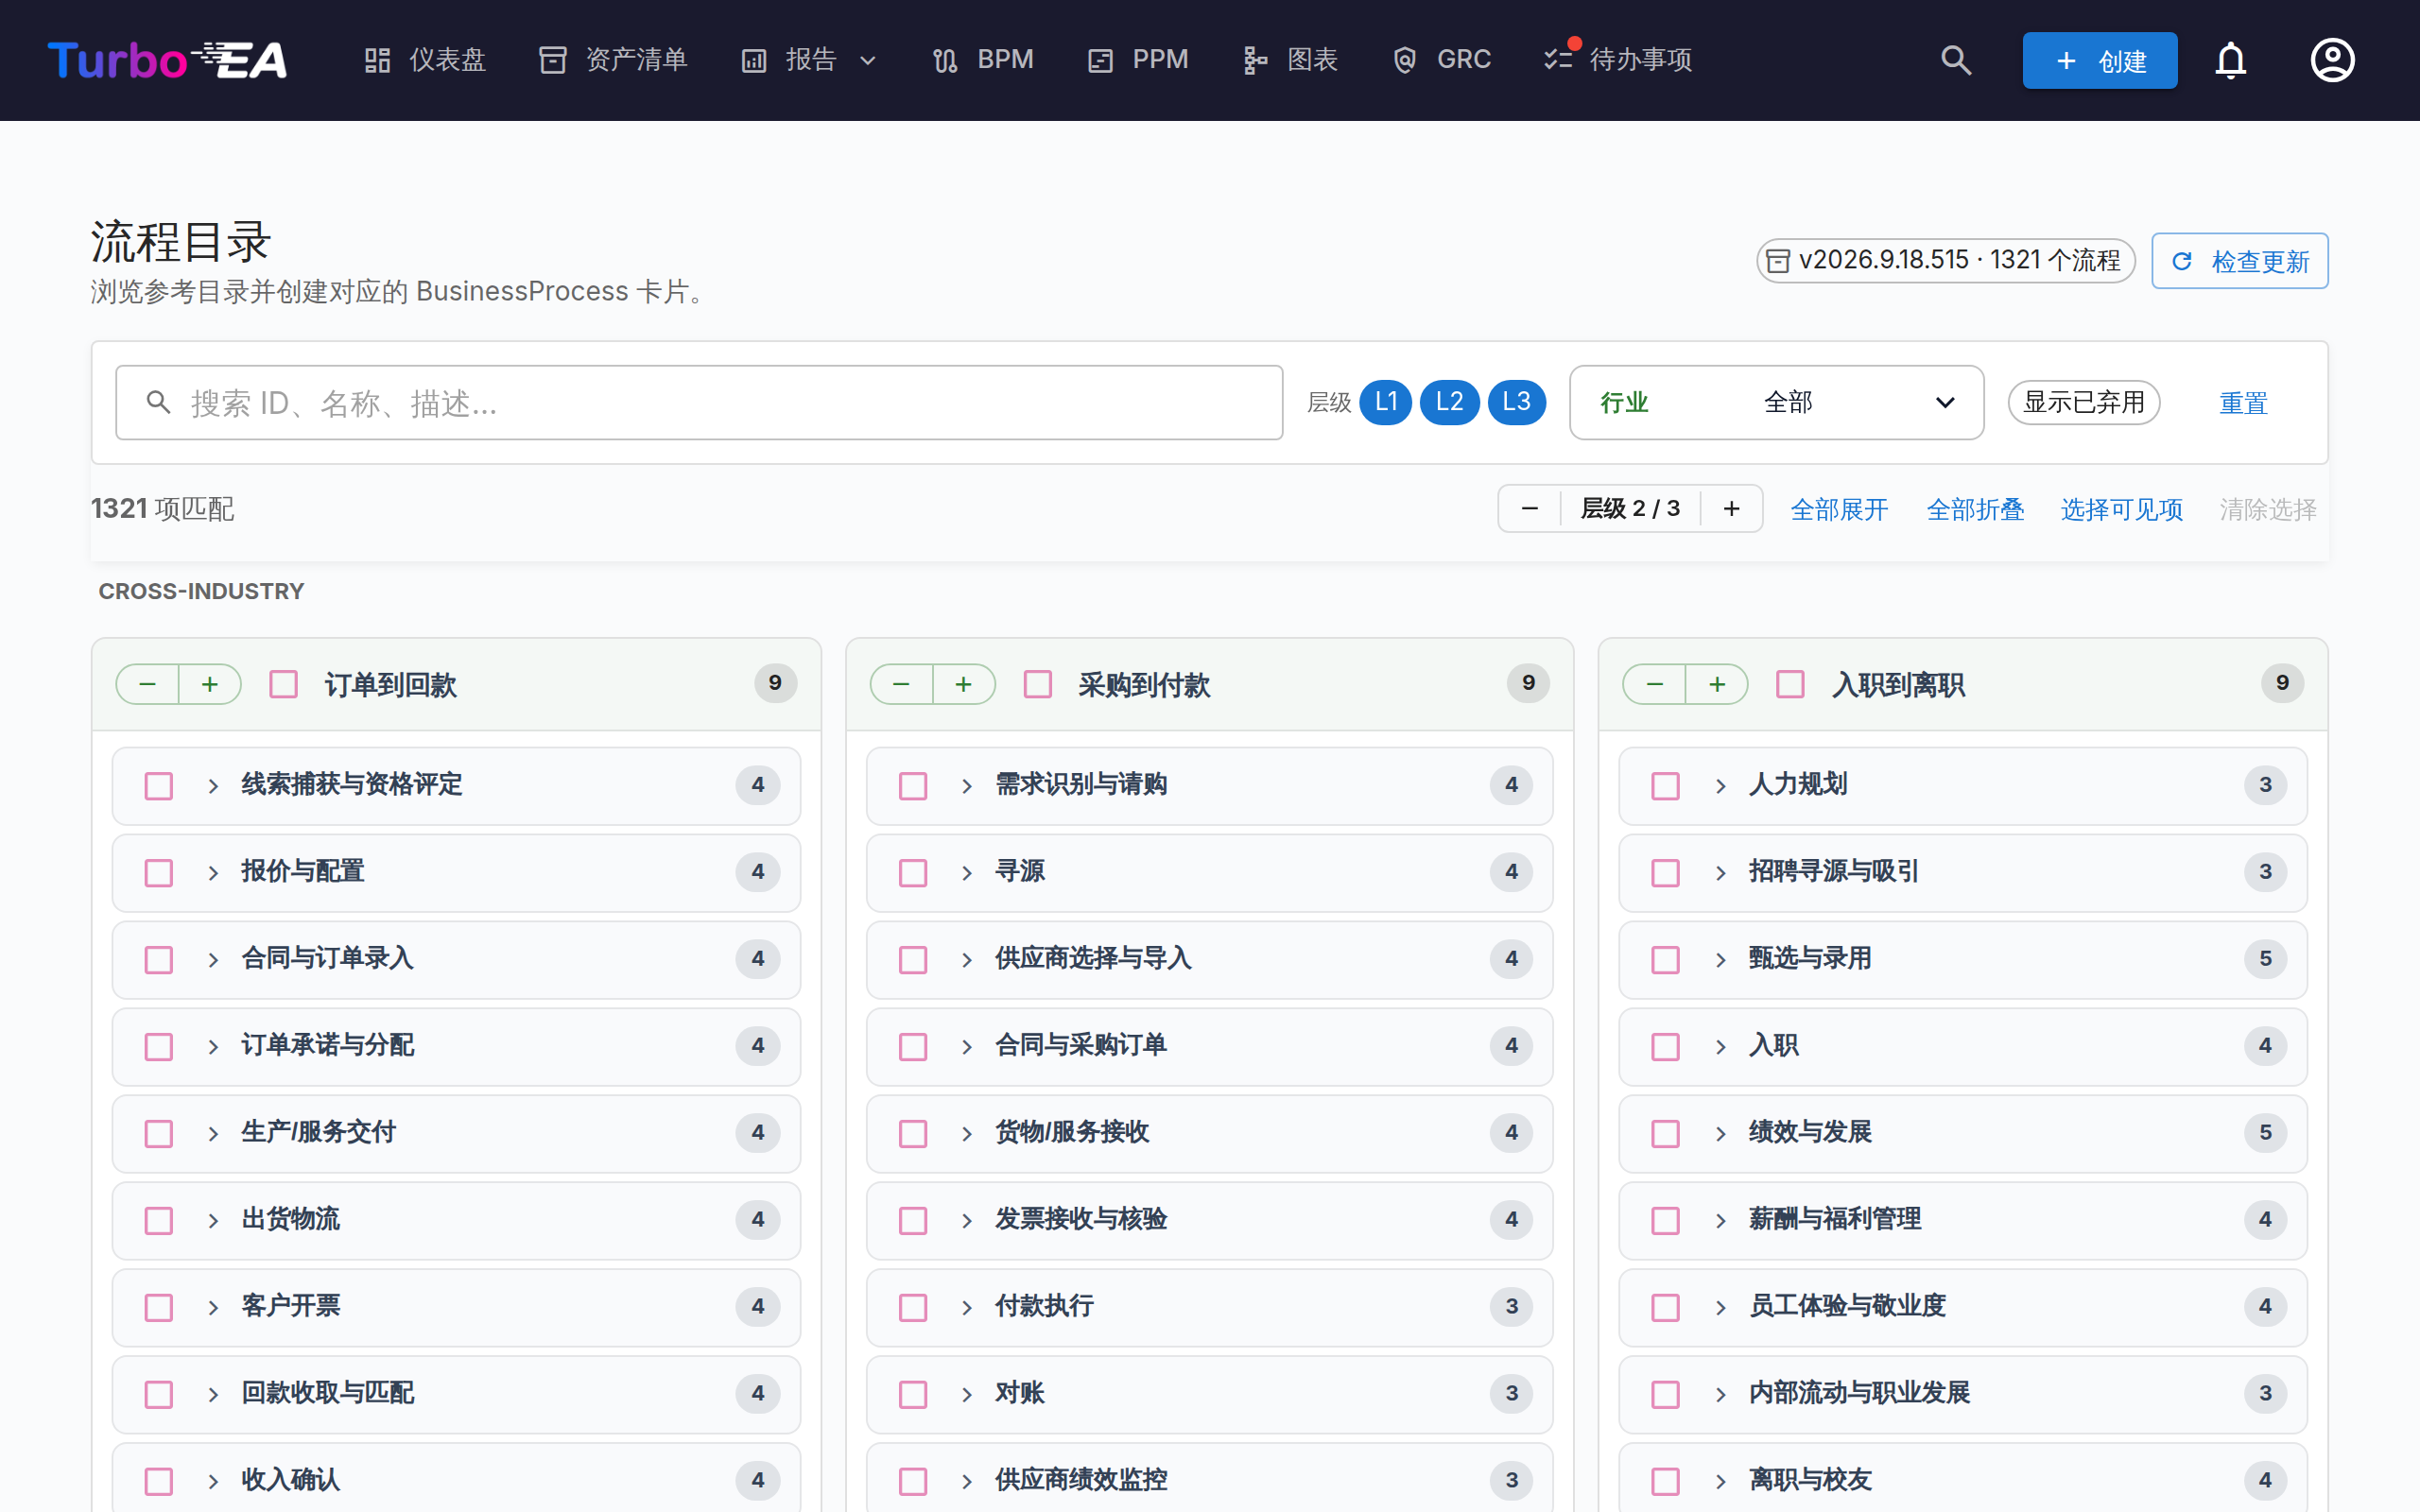Select the 客户开票 checkbox
This screenshot has width=2420, height=1512.
click(x=159, y=1308)
